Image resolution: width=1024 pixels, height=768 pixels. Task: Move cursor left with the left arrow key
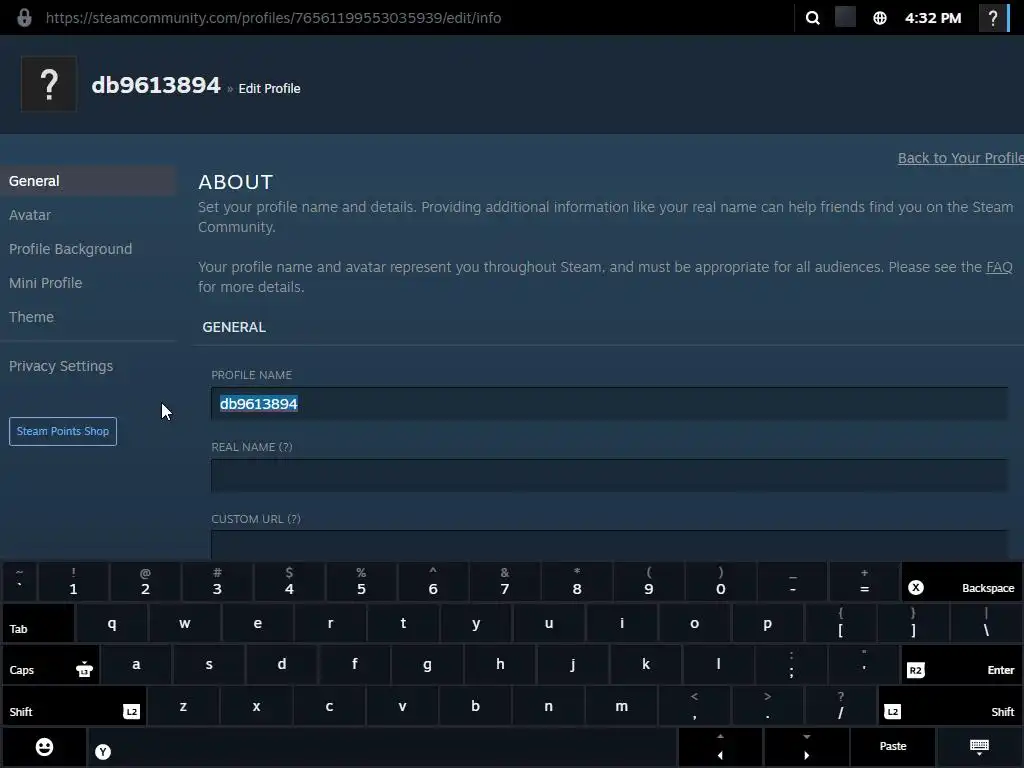[x=720, y=747]
